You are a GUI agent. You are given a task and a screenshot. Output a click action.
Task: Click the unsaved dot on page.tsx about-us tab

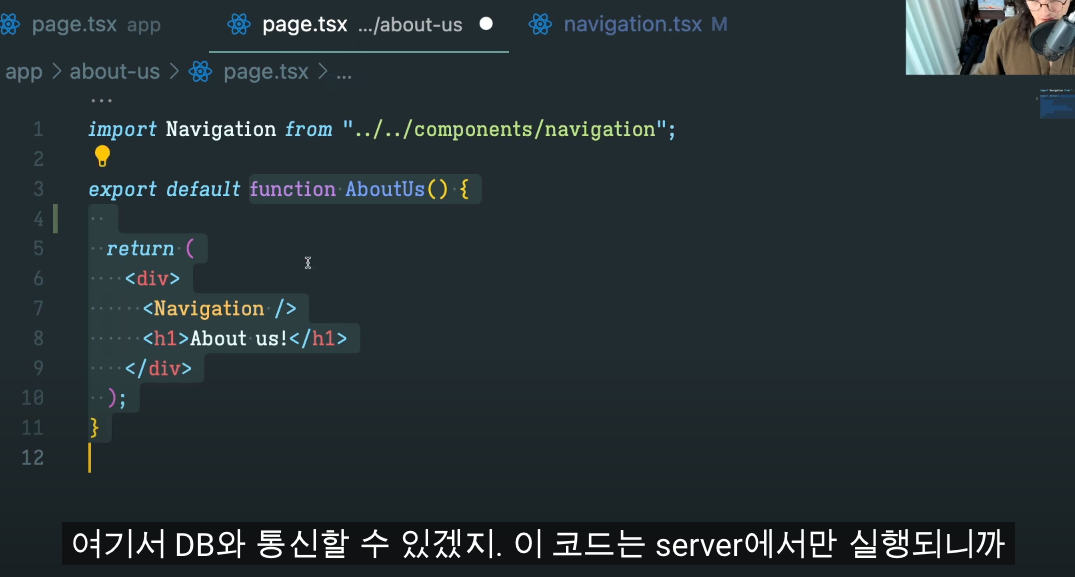pos(486,24)
